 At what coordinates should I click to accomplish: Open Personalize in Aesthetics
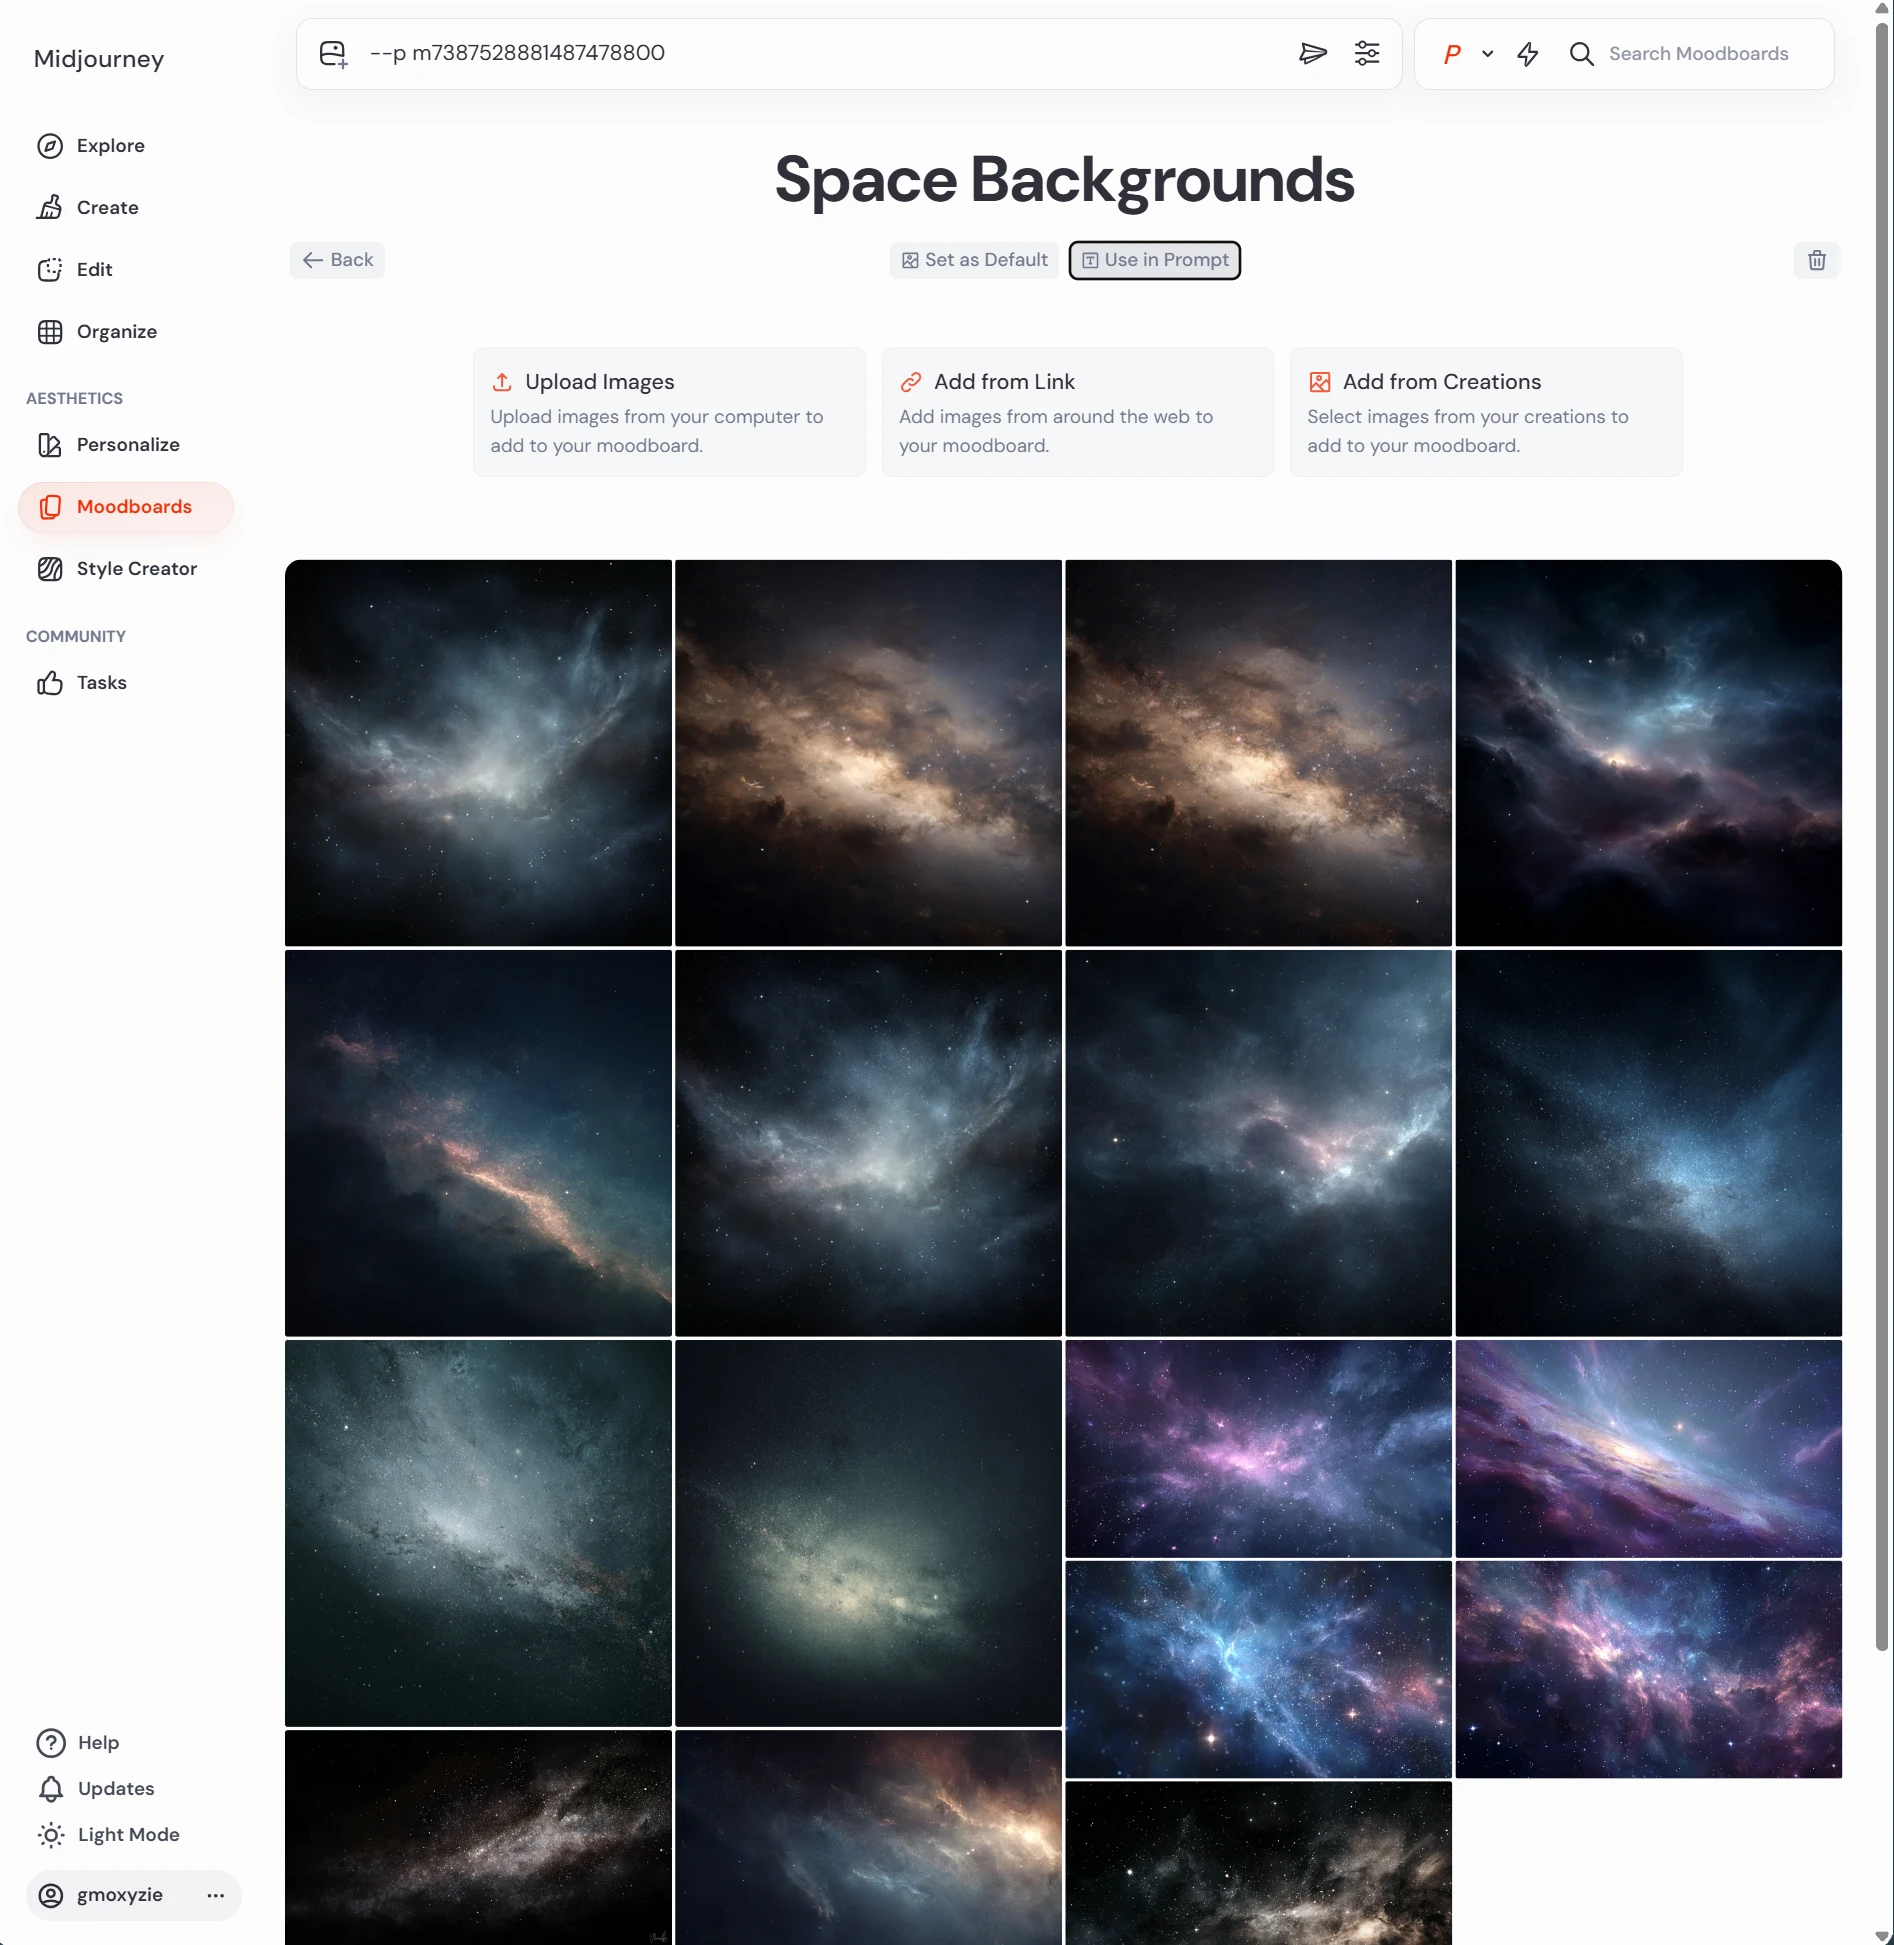(126, 445)
